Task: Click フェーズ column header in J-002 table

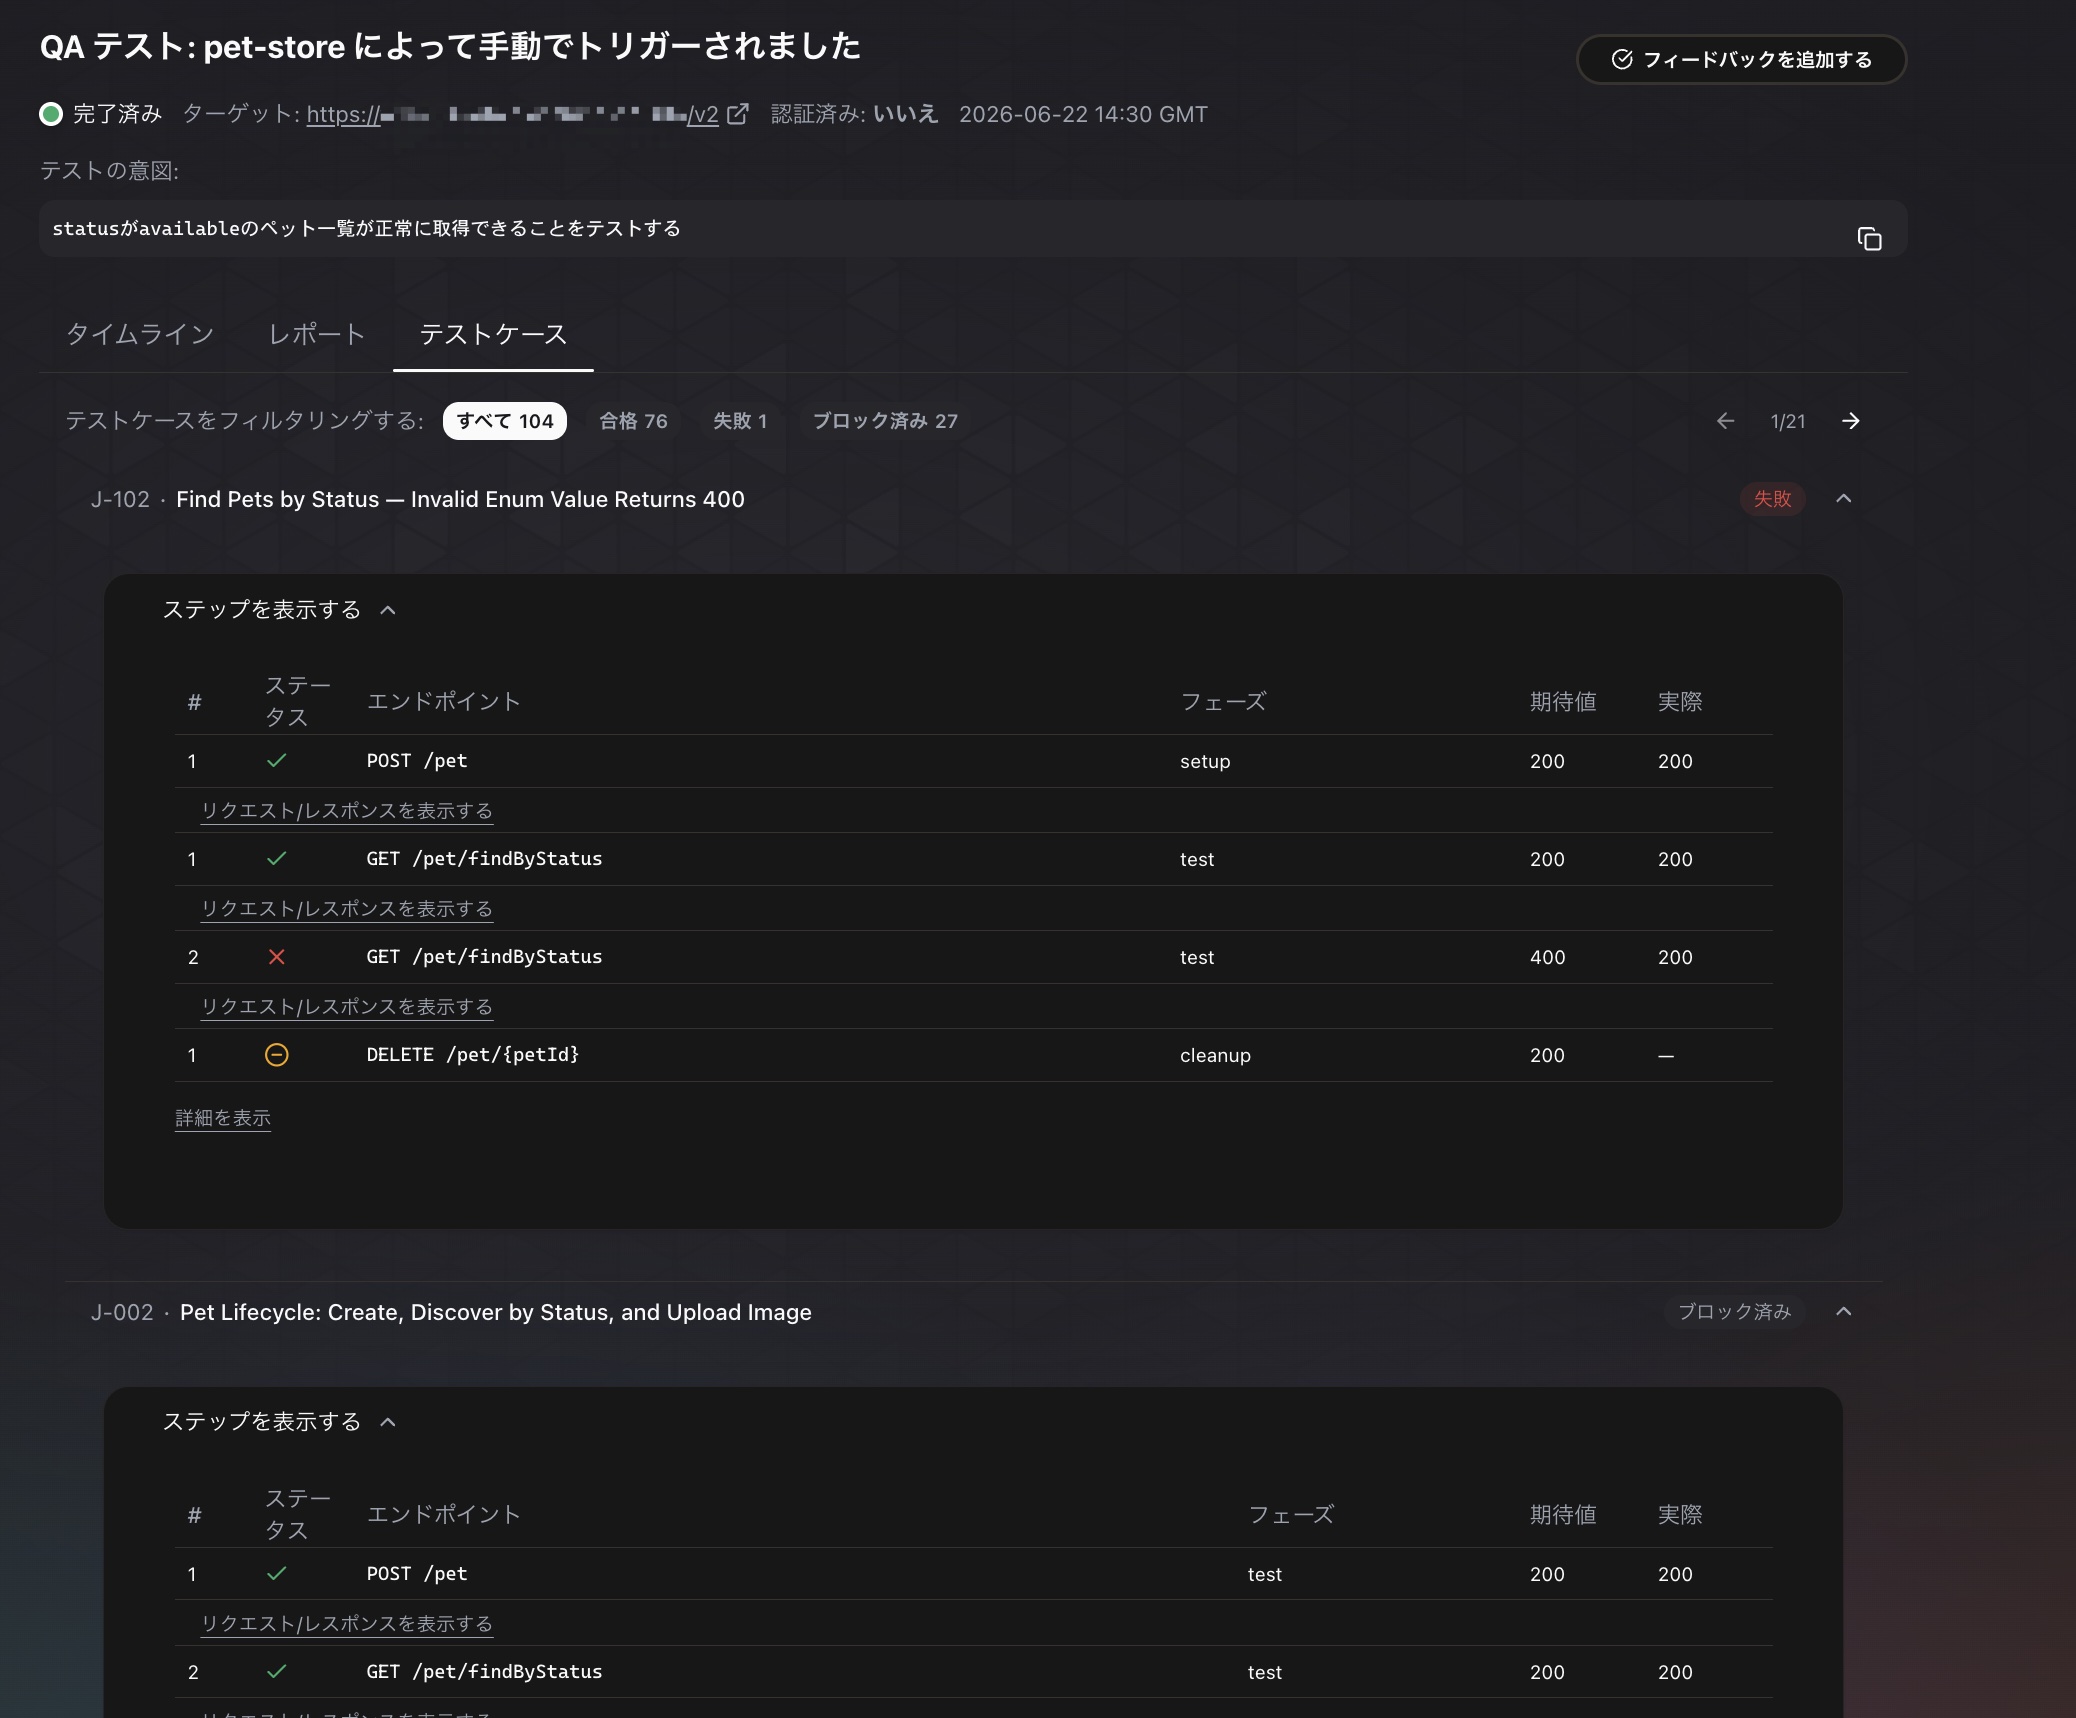Action: (1291, 1515)
